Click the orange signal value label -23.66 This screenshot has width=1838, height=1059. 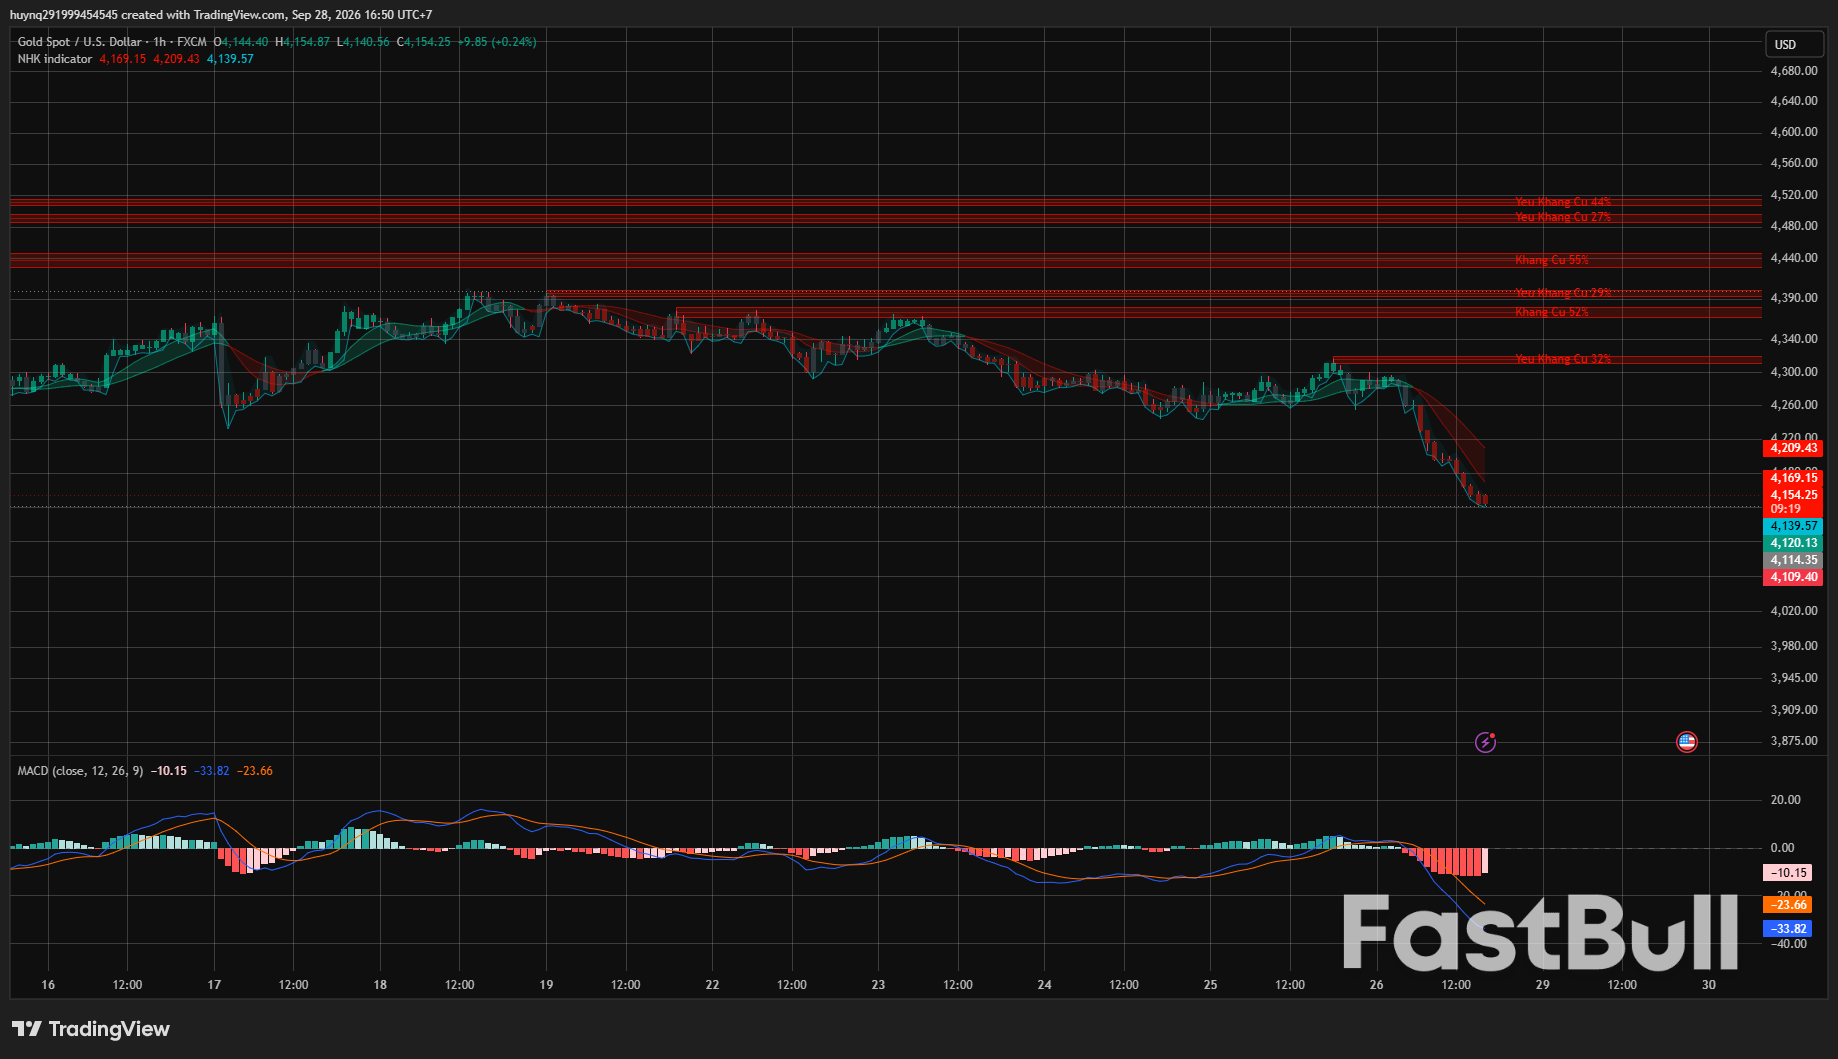(x=1787, y=905)
